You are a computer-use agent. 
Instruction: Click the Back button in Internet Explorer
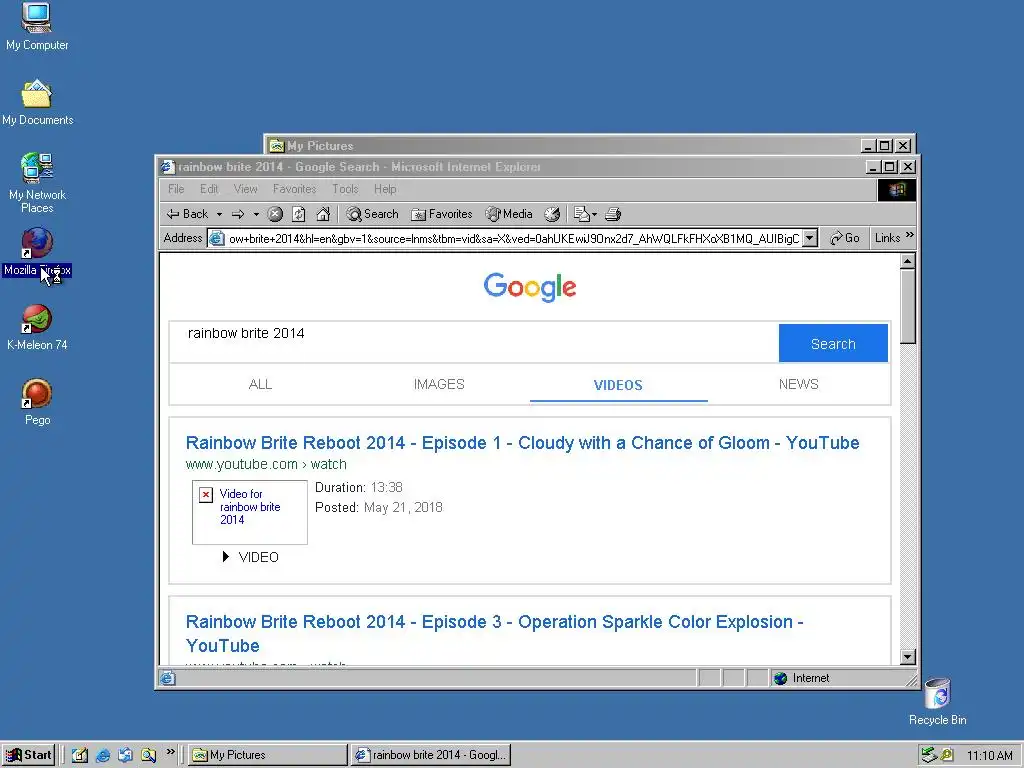tap(187, 214)
